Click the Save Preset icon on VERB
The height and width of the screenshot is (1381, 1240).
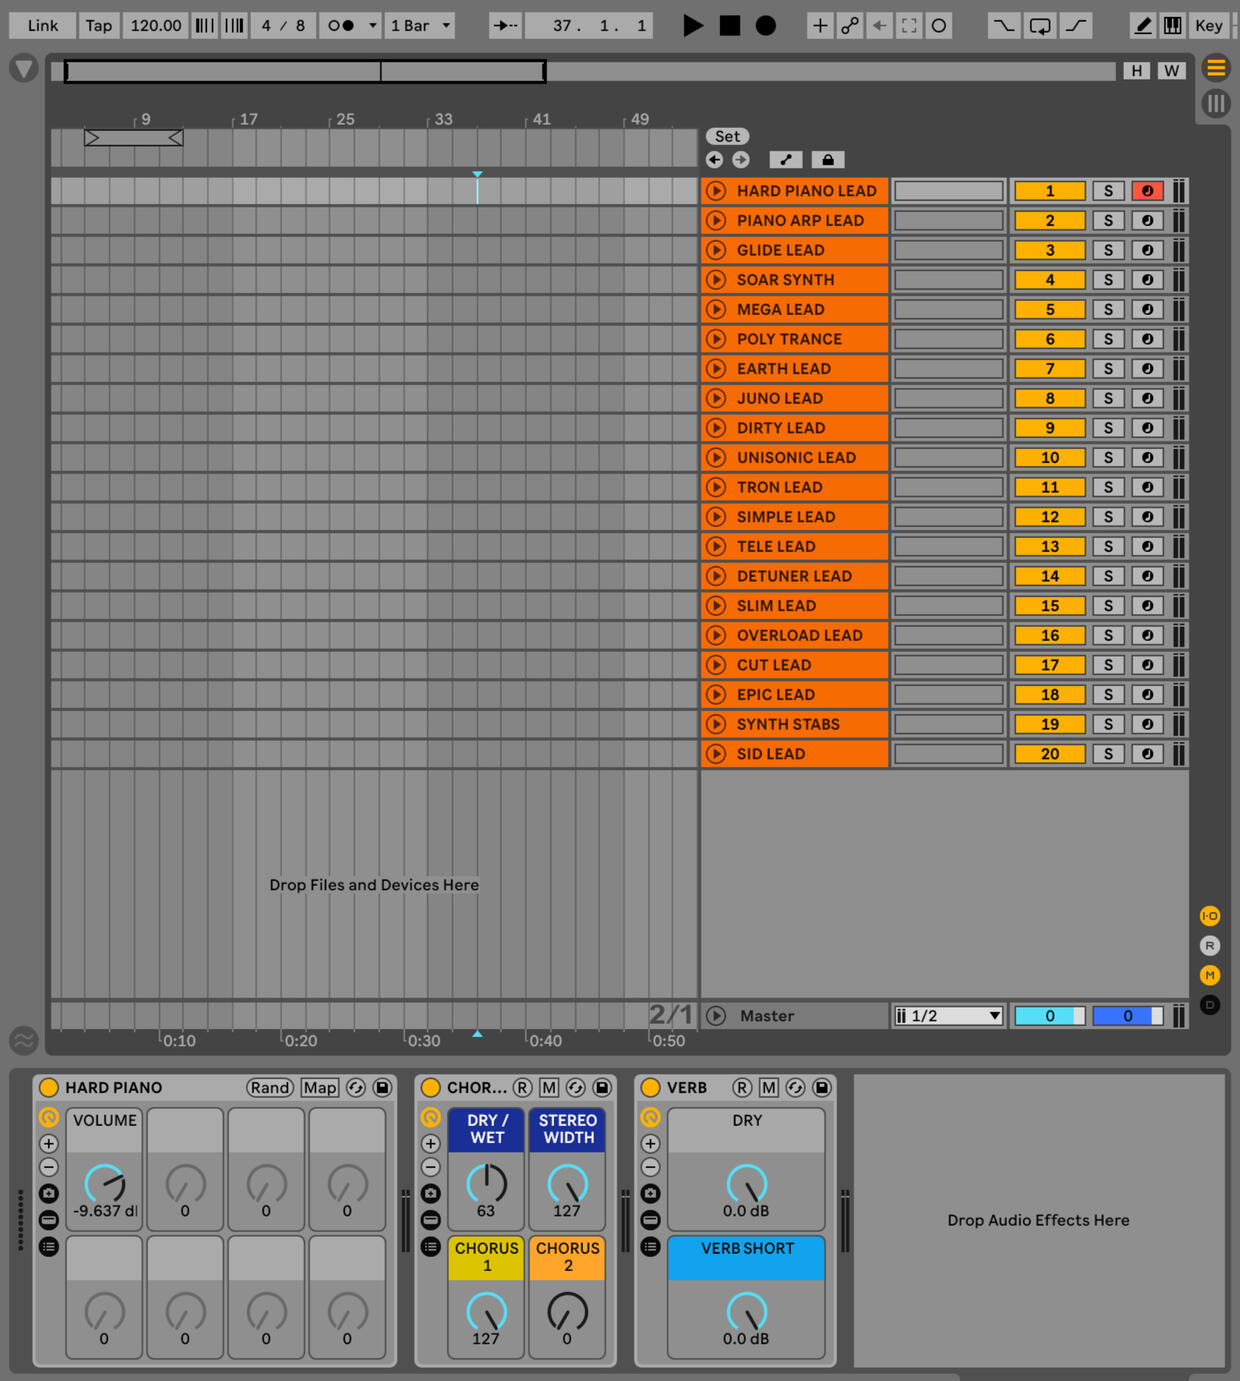pyautogui.click(x=821, y=1088)
